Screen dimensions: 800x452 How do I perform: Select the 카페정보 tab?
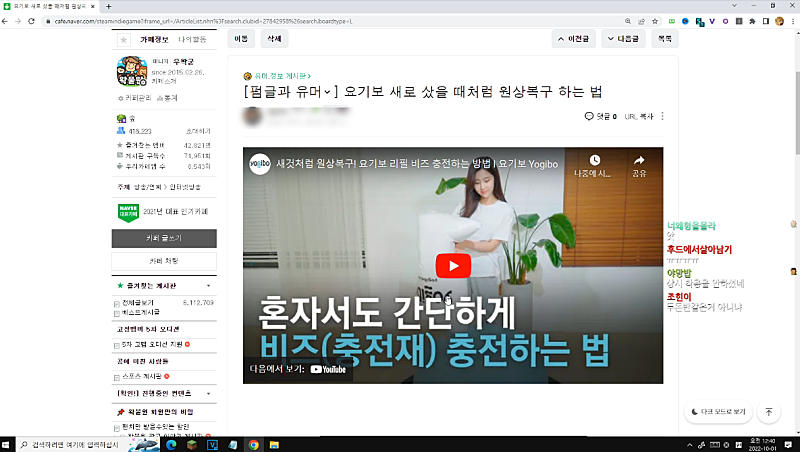pyautogui.click(x=155, y=40)
